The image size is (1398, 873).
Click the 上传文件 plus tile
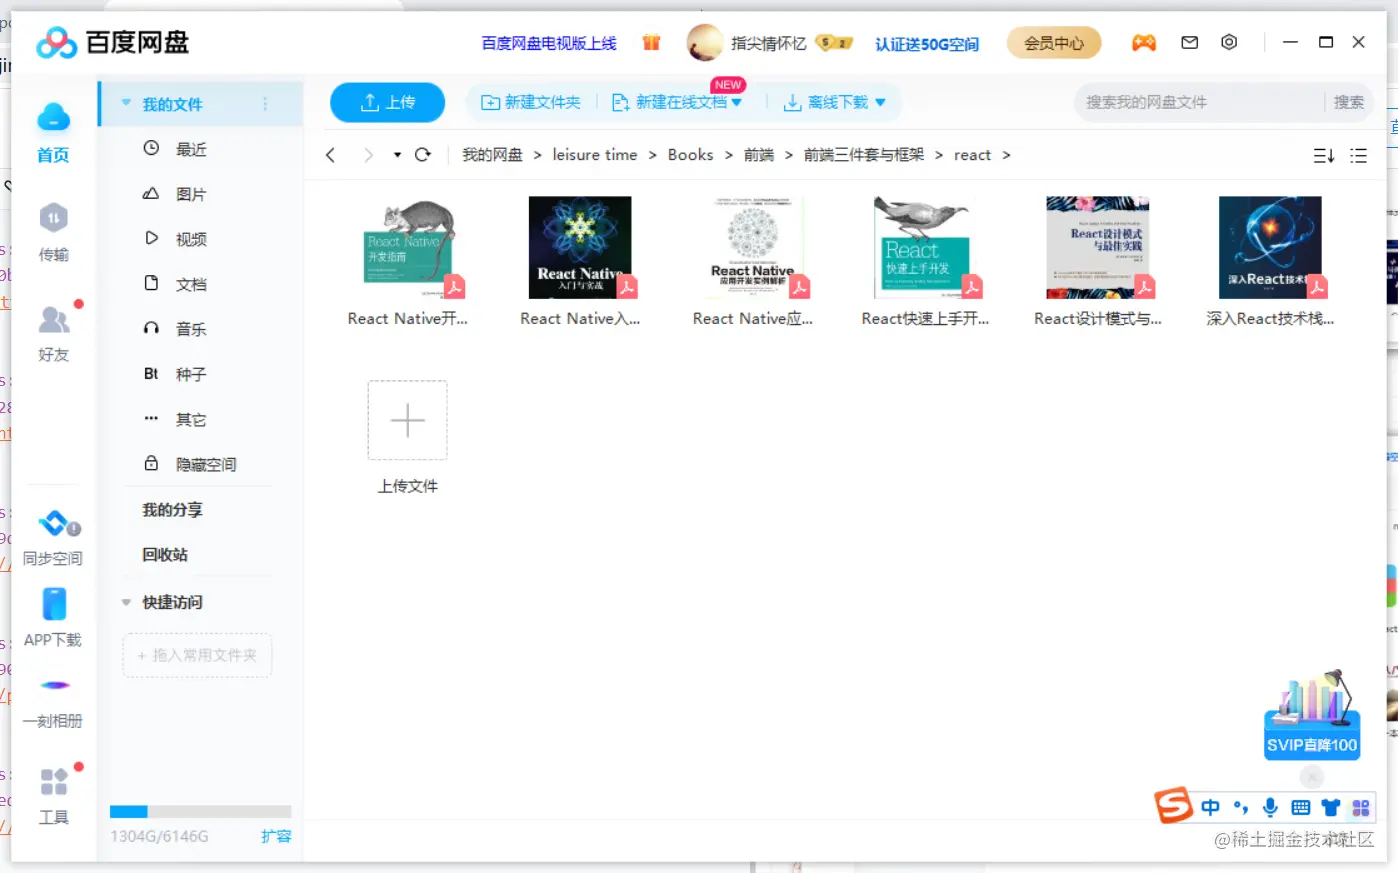click(x=407, y=420)
